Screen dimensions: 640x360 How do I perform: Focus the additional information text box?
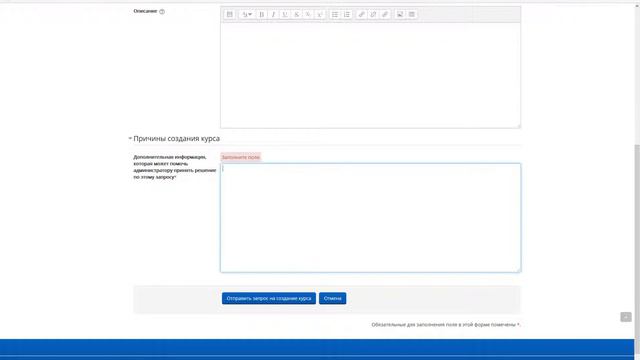[370, 218]
